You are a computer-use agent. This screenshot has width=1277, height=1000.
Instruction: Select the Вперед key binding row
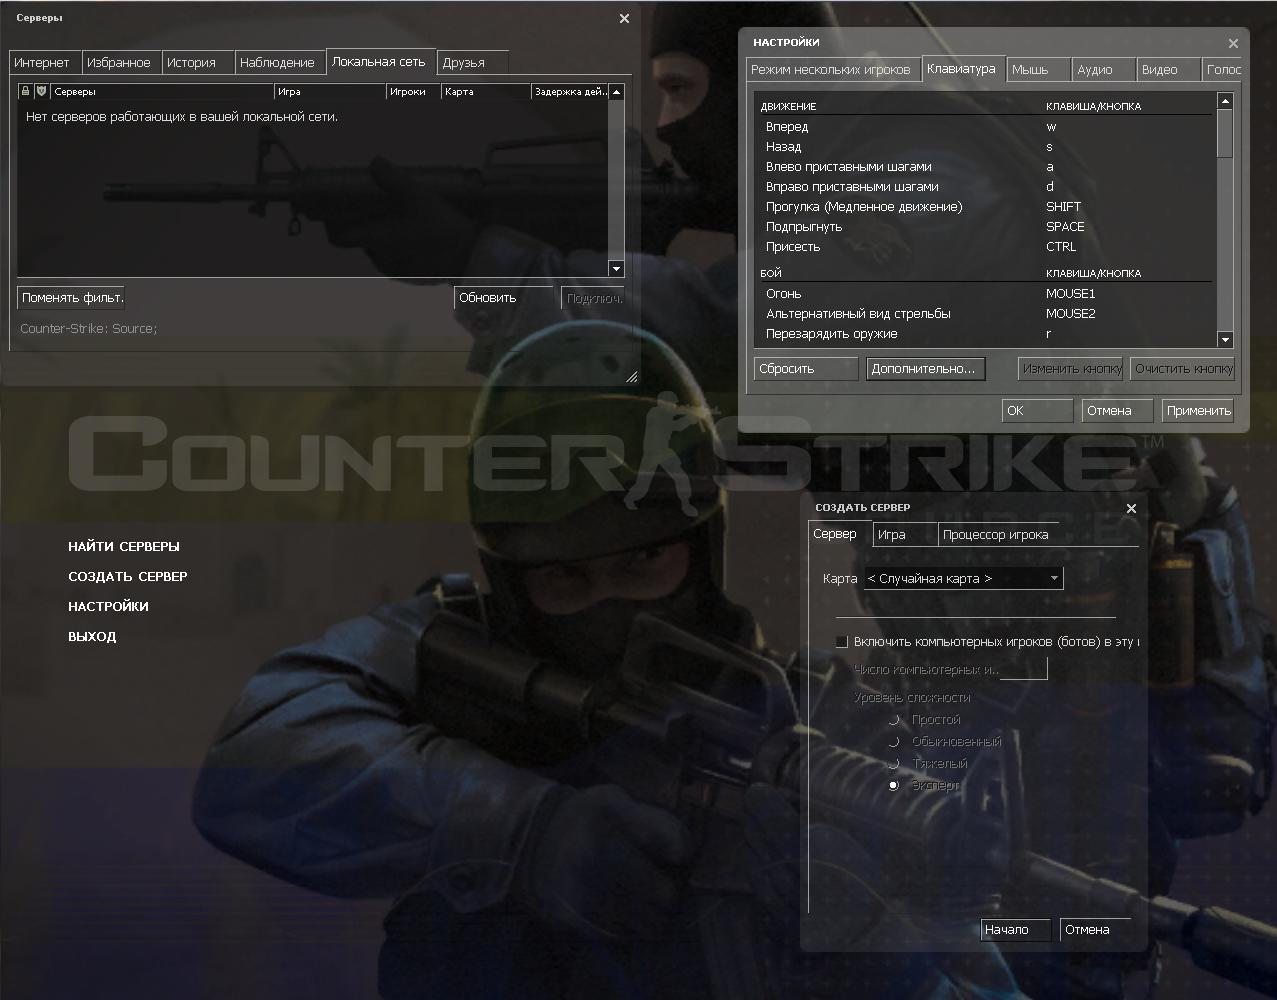coord(985,127)
